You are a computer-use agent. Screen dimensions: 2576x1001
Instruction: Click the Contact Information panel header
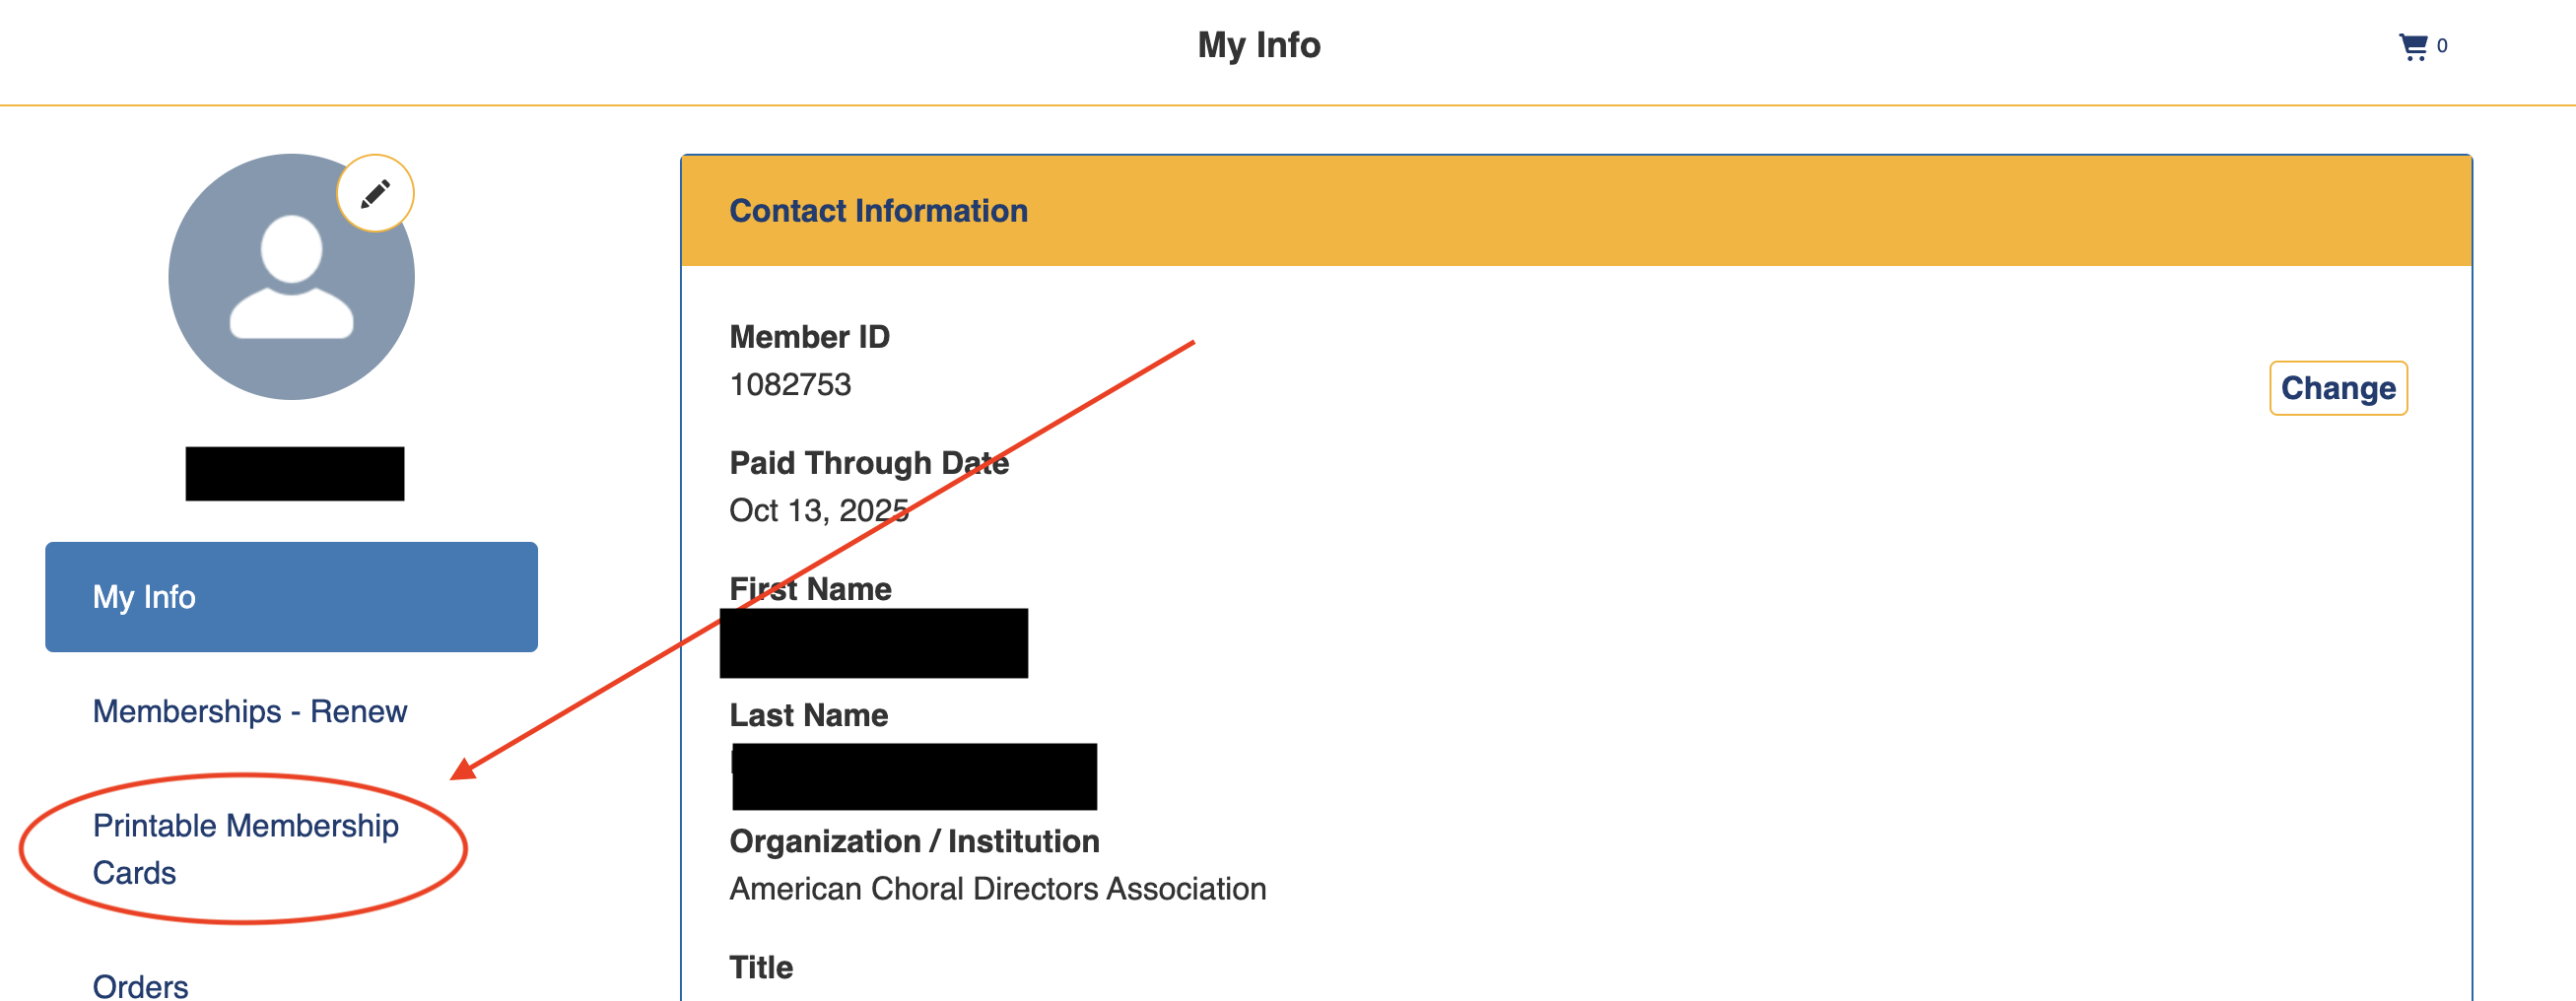click(x=878, y=211)
